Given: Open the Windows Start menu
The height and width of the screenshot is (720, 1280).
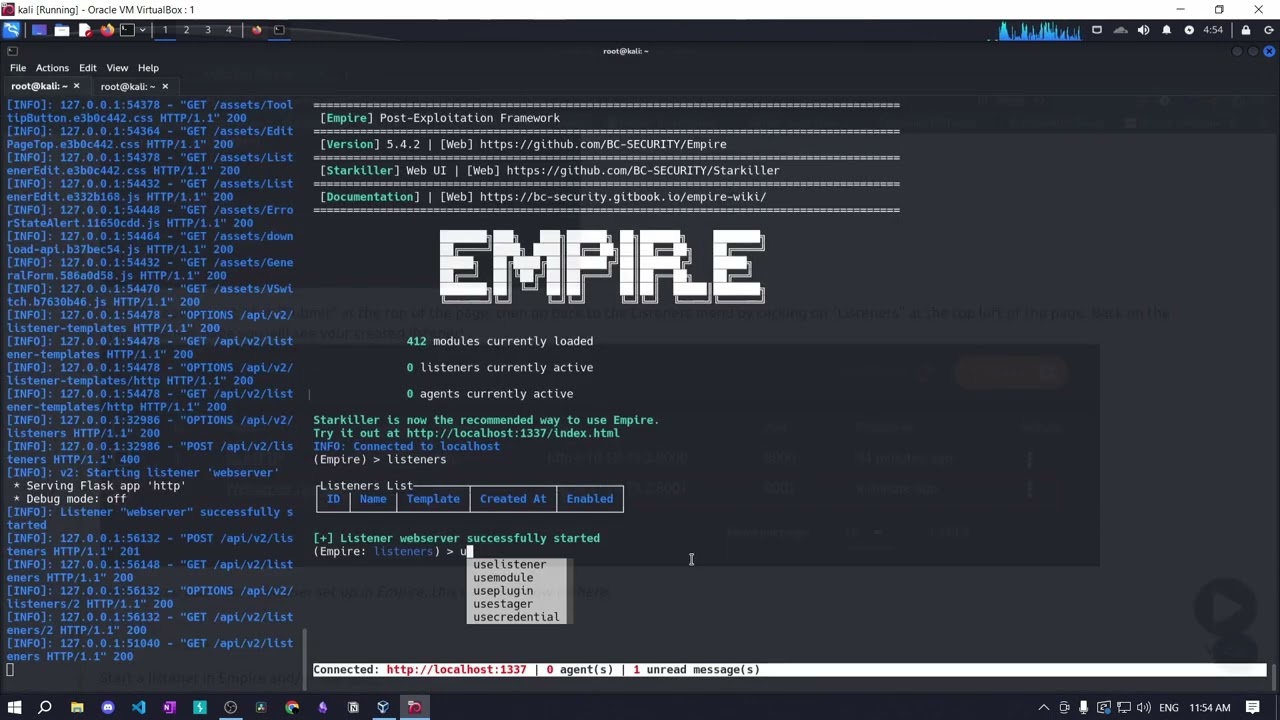Looking at the screenshot, I should [x=14, y=707].
